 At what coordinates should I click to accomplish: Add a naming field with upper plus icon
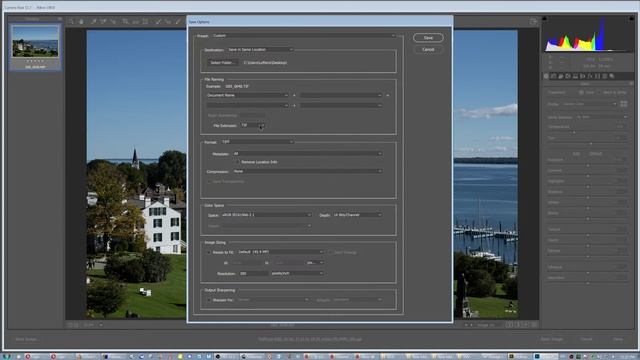[x=294, y=95]
